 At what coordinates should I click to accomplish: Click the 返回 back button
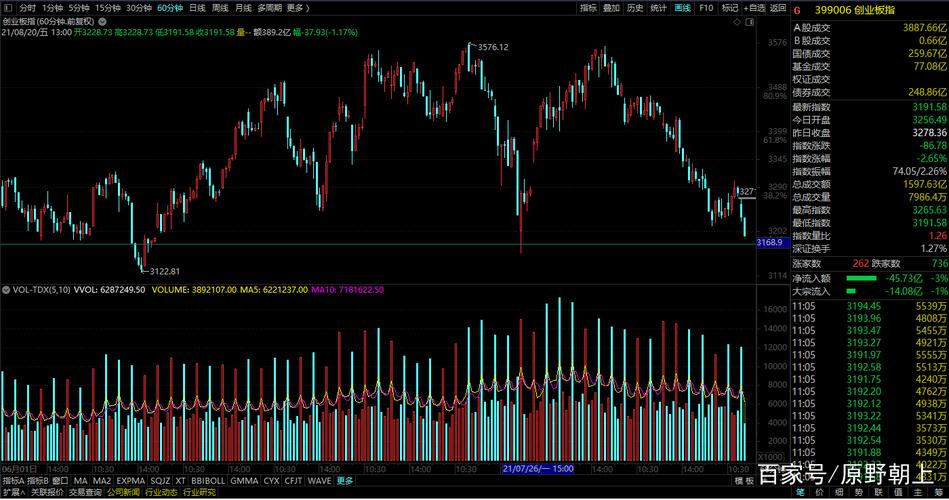pyautogui.click(x=777, y=7)
